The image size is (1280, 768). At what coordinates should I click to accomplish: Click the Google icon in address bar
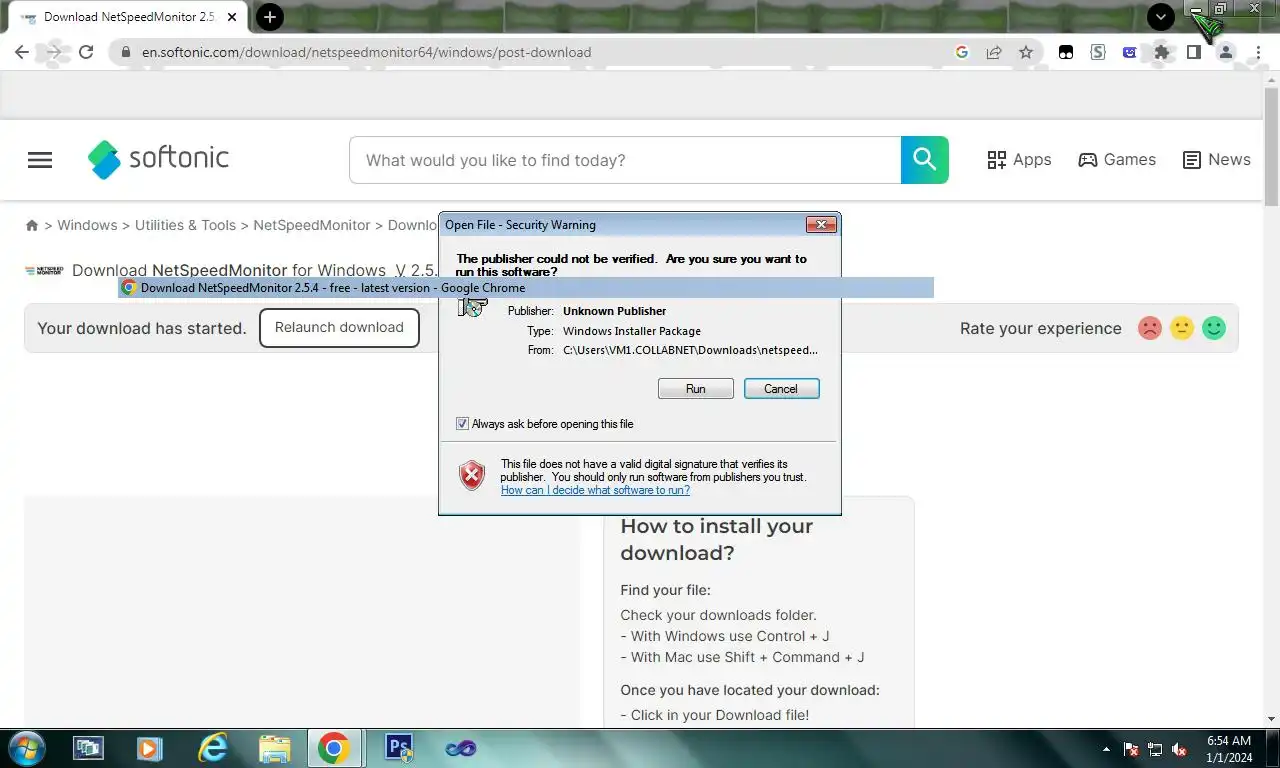[x=962, y=52]
